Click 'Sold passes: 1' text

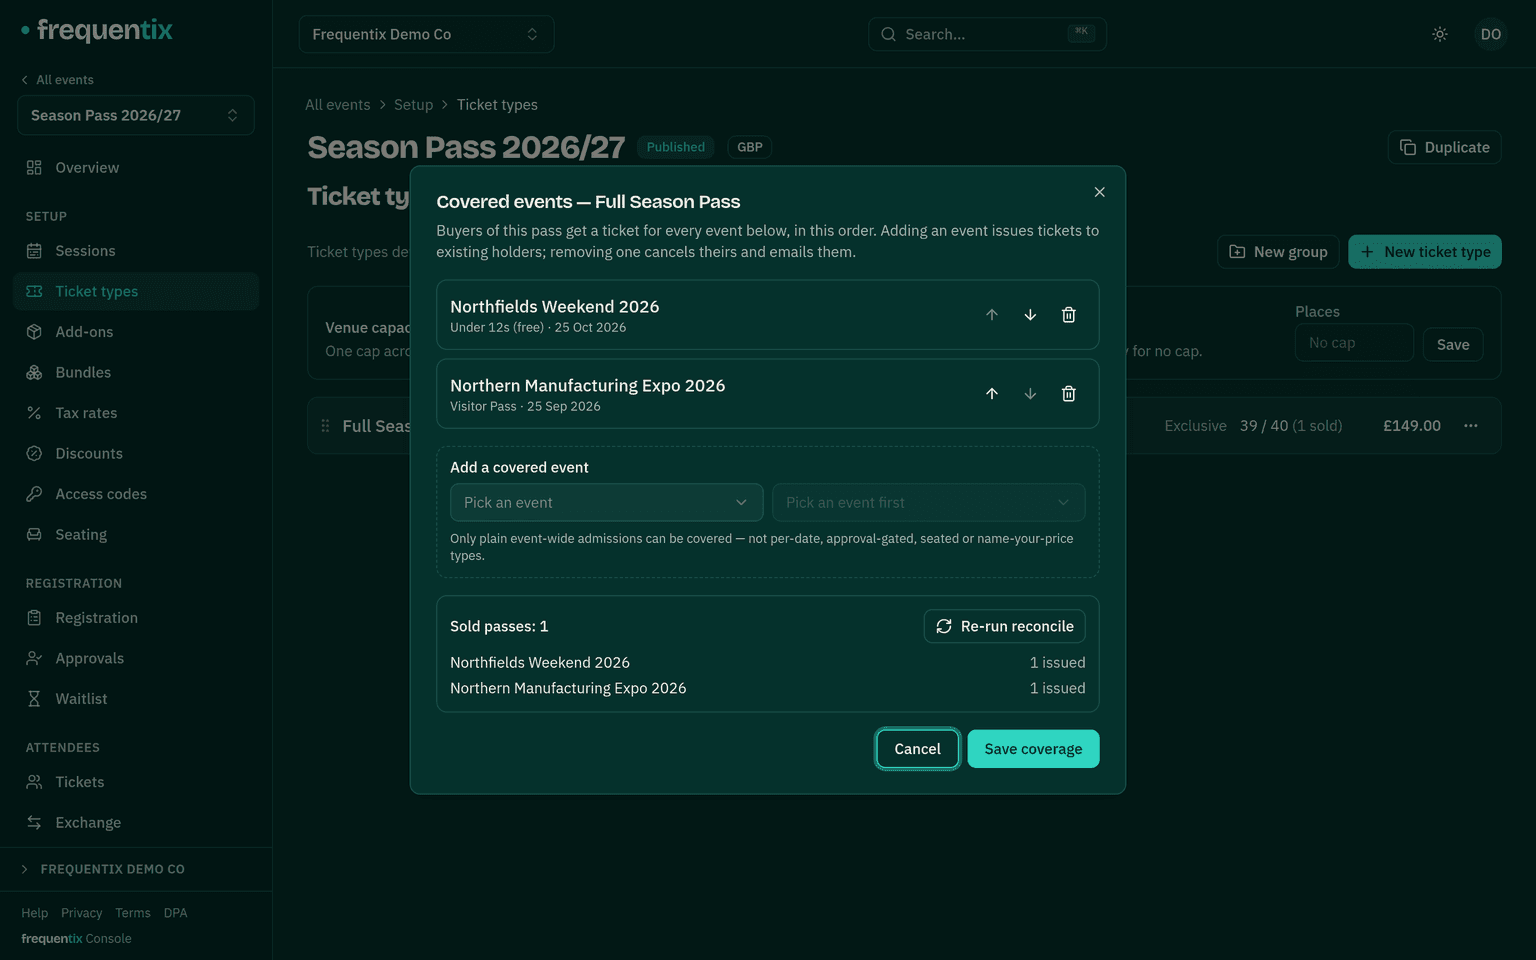tap(499, 626)
